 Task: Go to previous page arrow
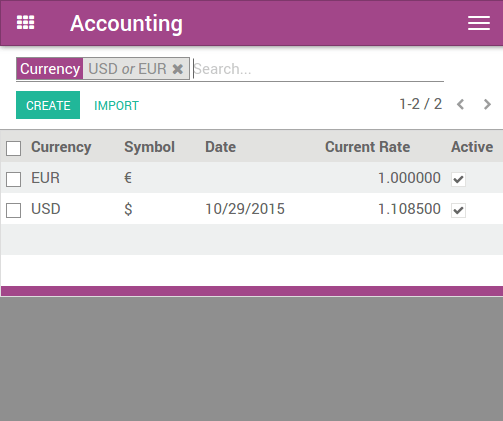tap(461, 105)
